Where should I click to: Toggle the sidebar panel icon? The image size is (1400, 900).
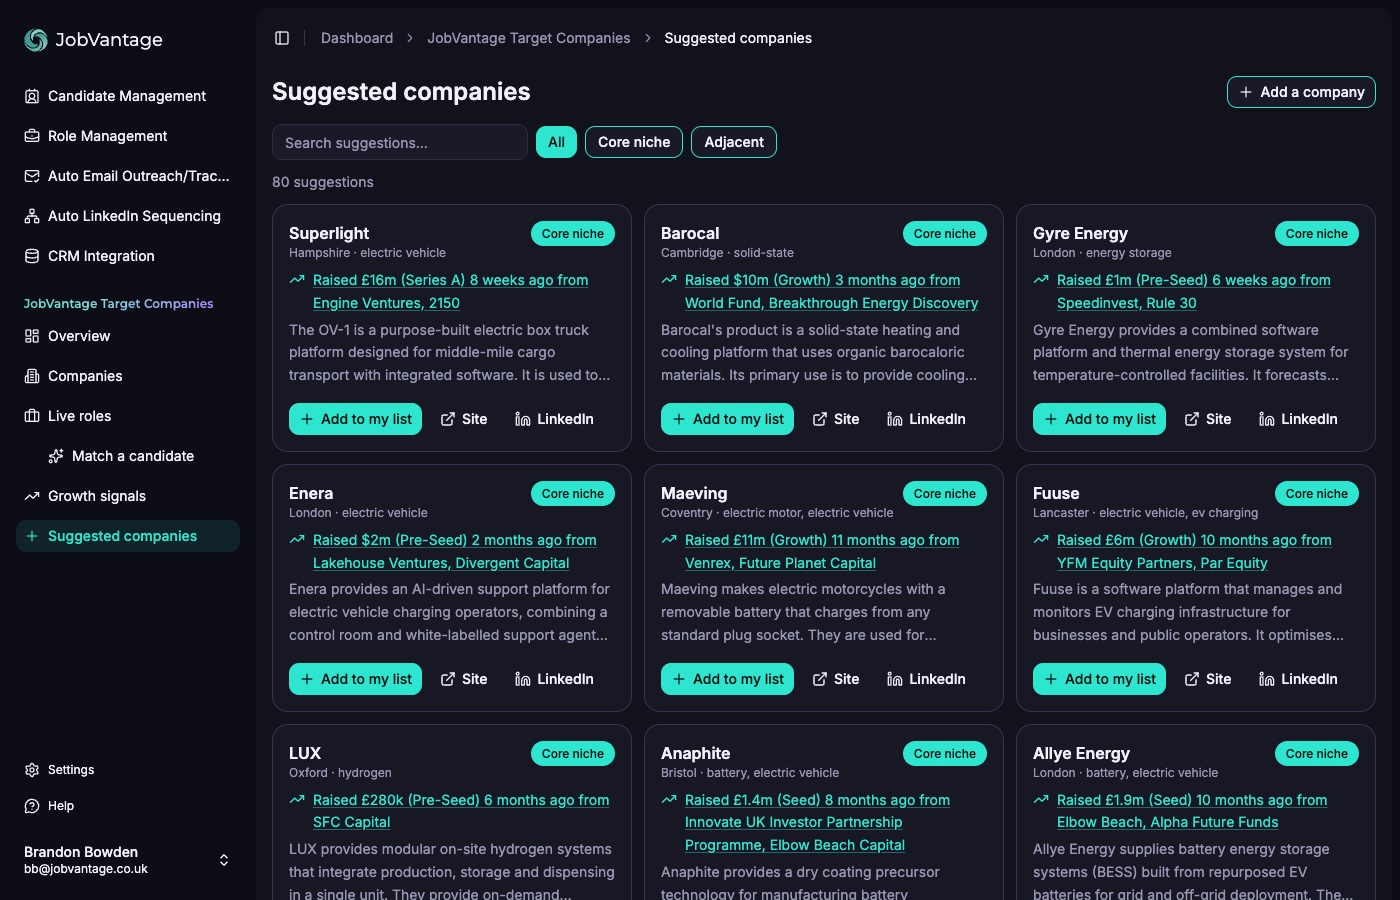(282, 38)
